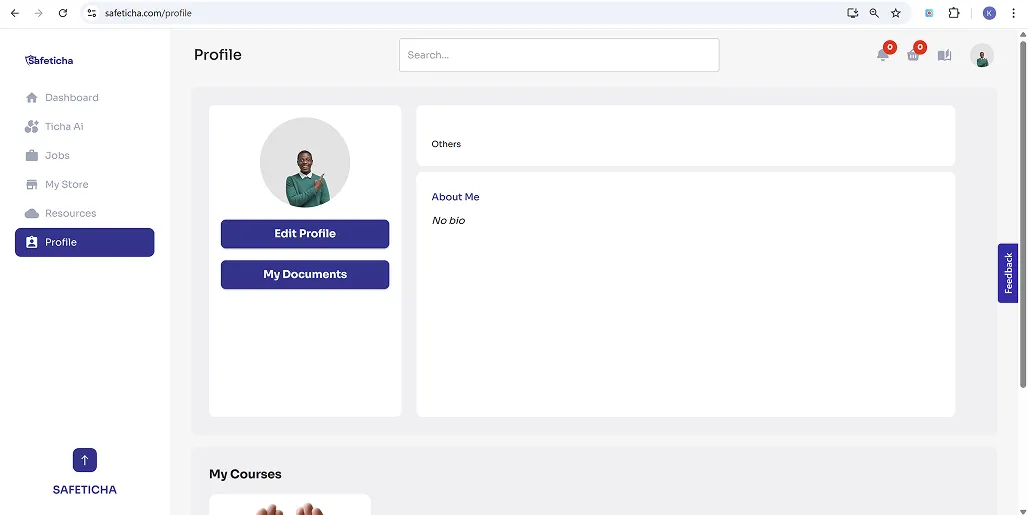
Task: Click the Ticha Ai sparkle icon
Action: click(31, 126)
